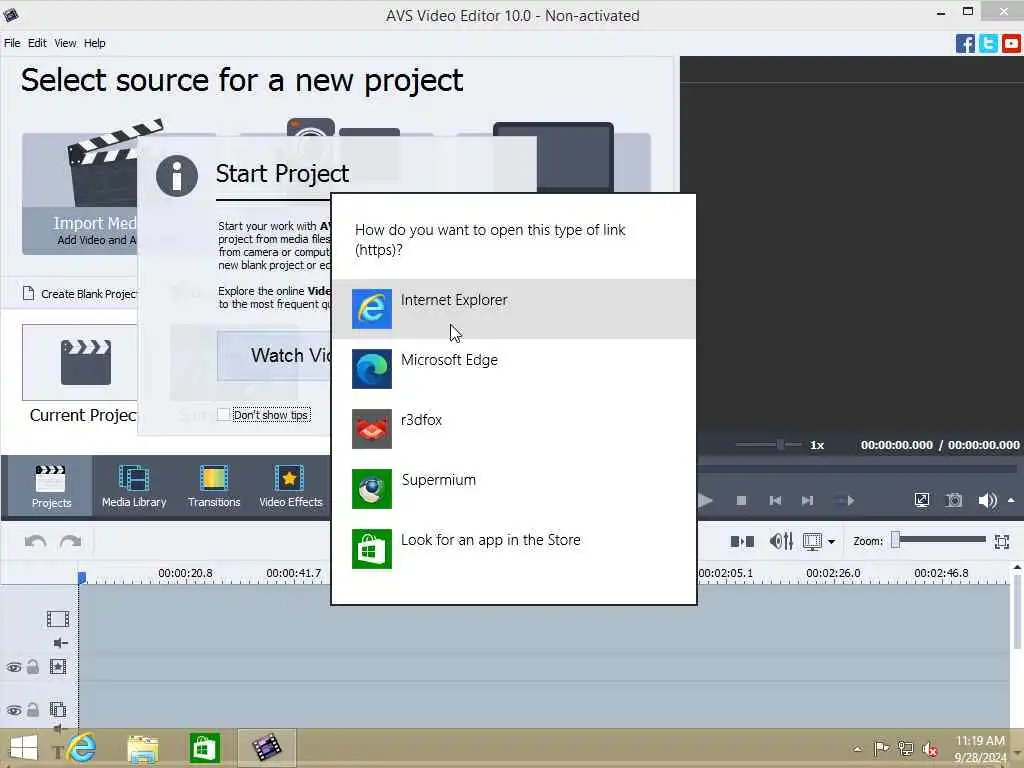Open the YouTube channel icon
This screenshot has width=1024, height=768.
1011,44
